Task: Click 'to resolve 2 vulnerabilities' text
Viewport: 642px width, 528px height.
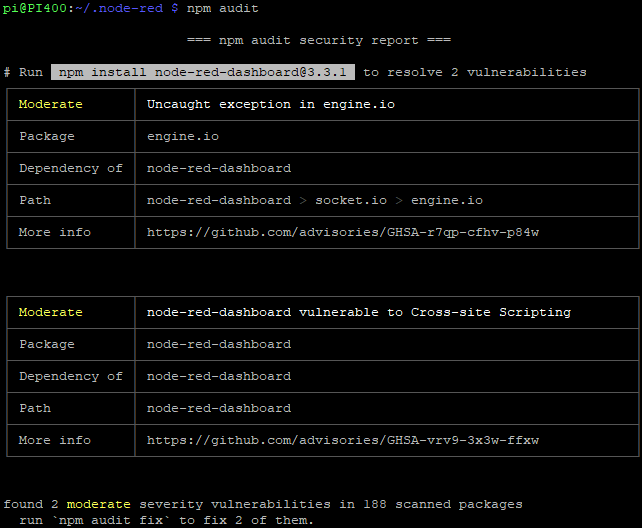Action: (x=475, y=72)
